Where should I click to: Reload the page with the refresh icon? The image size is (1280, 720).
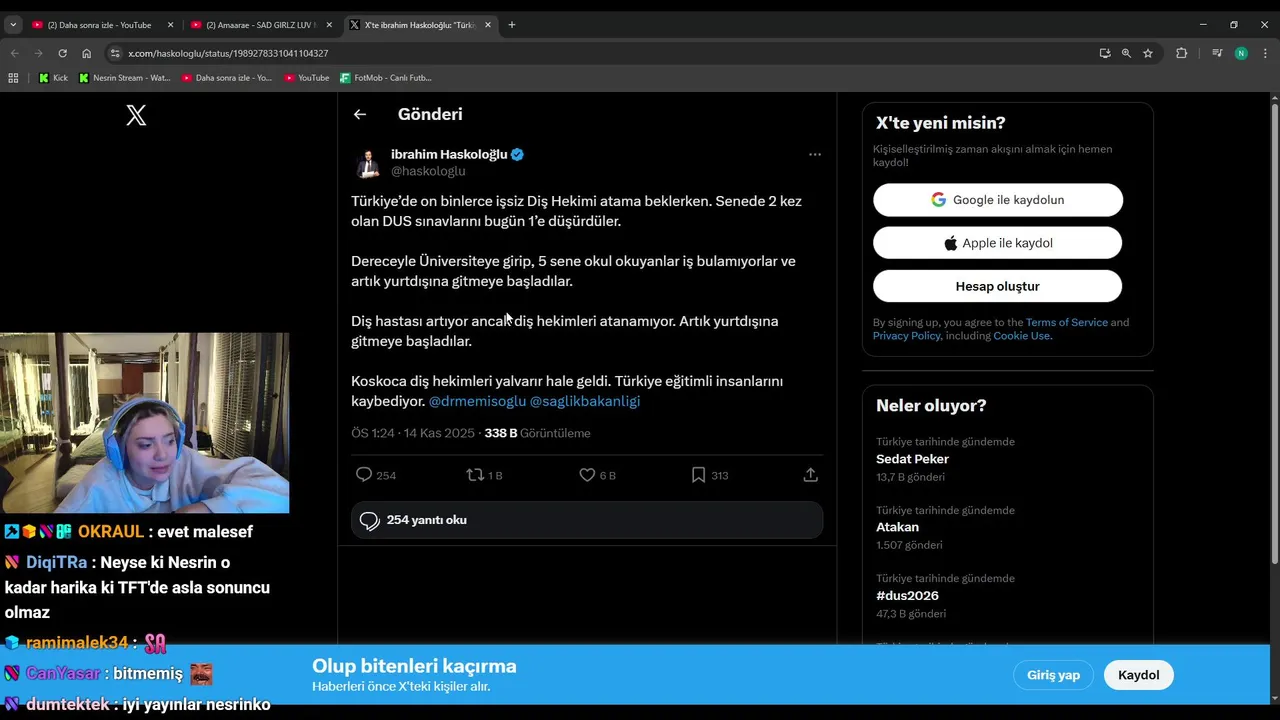point(62,53)
